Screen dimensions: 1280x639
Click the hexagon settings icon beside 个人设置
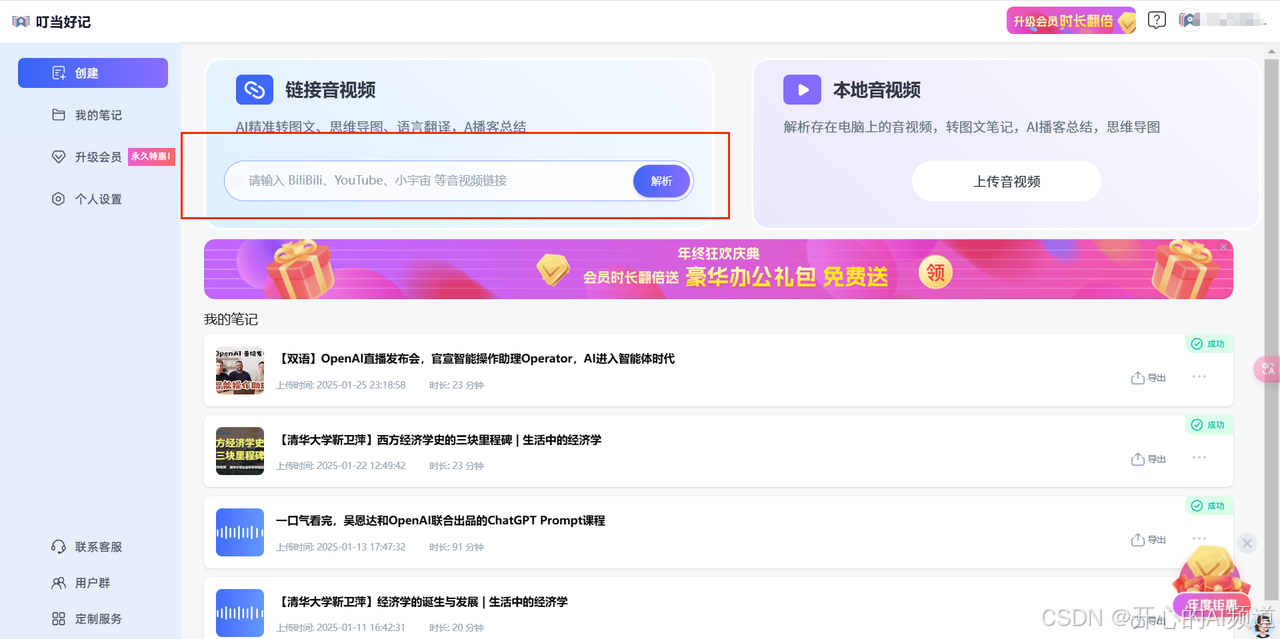59,199
